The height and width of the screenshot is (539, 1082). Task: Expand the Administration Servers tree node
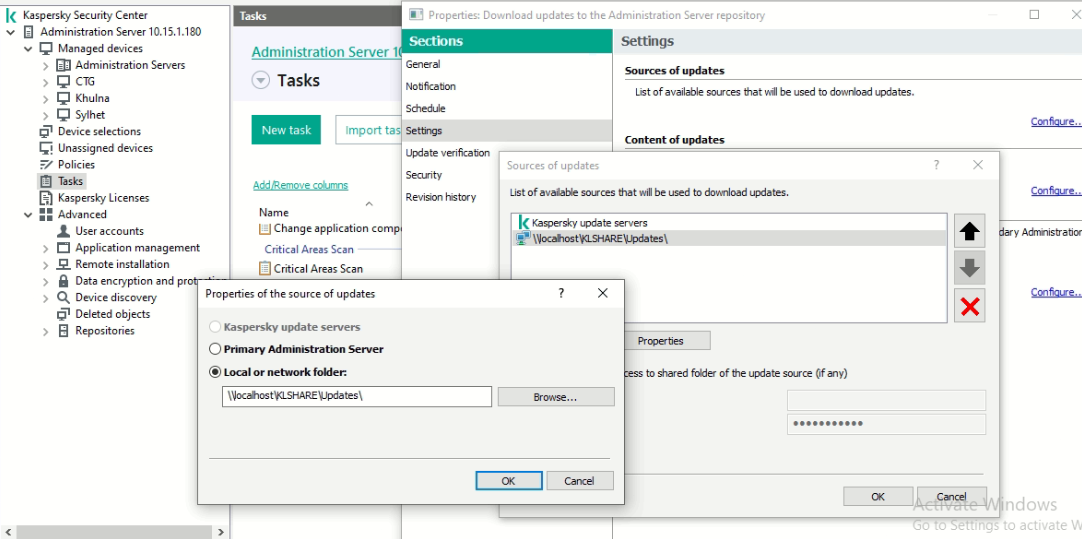click(46, 66)
